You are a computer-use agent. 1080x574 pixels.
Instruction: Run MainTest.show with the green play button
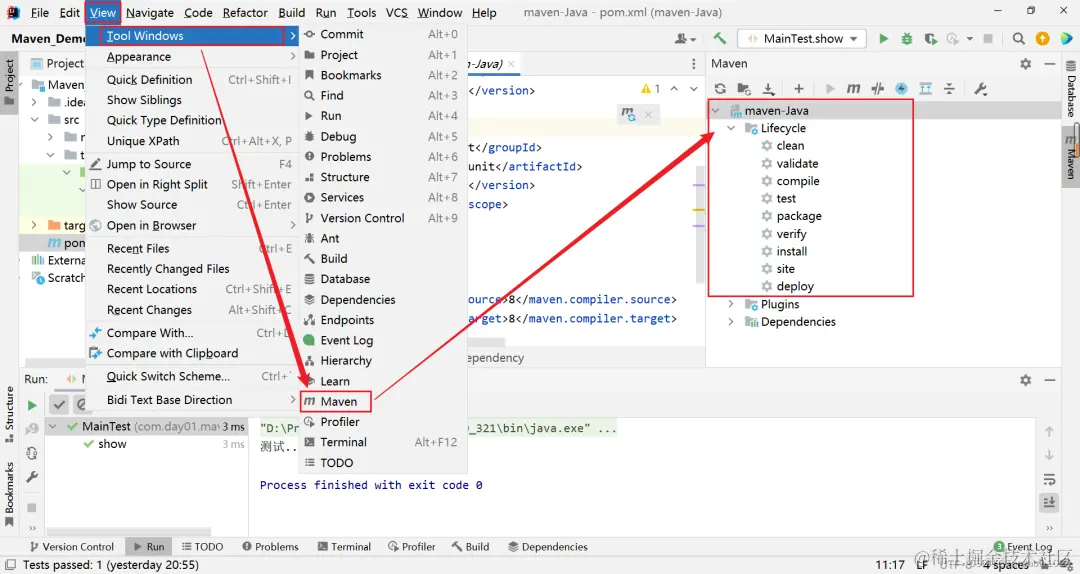tap(883, 39)
